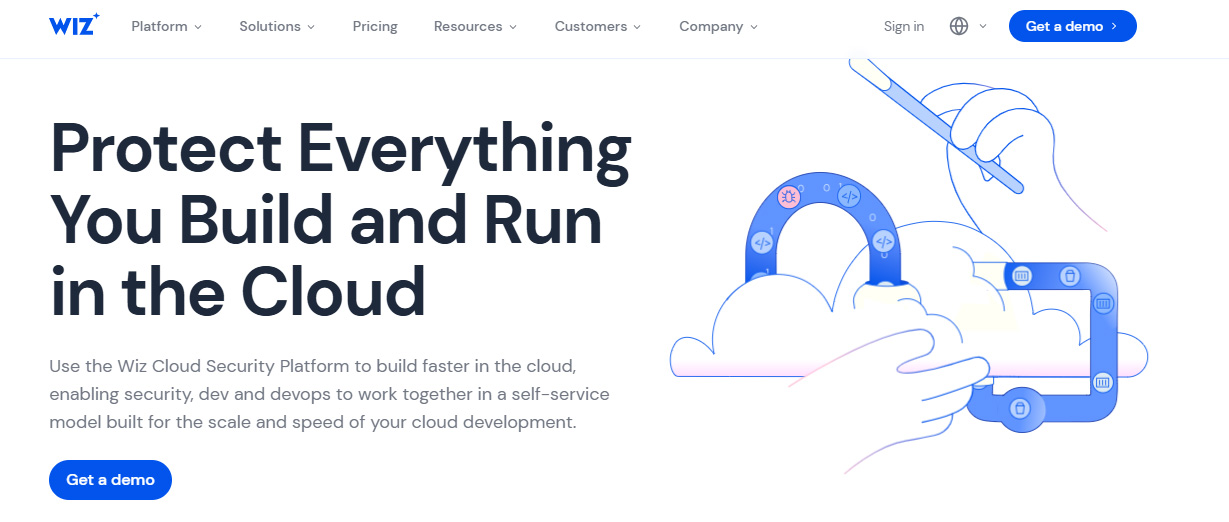Image resolution: width=1229 pixels, height=522 pixels.
Task: Click the hero cloud lock illustration
Action: point(908,265)
